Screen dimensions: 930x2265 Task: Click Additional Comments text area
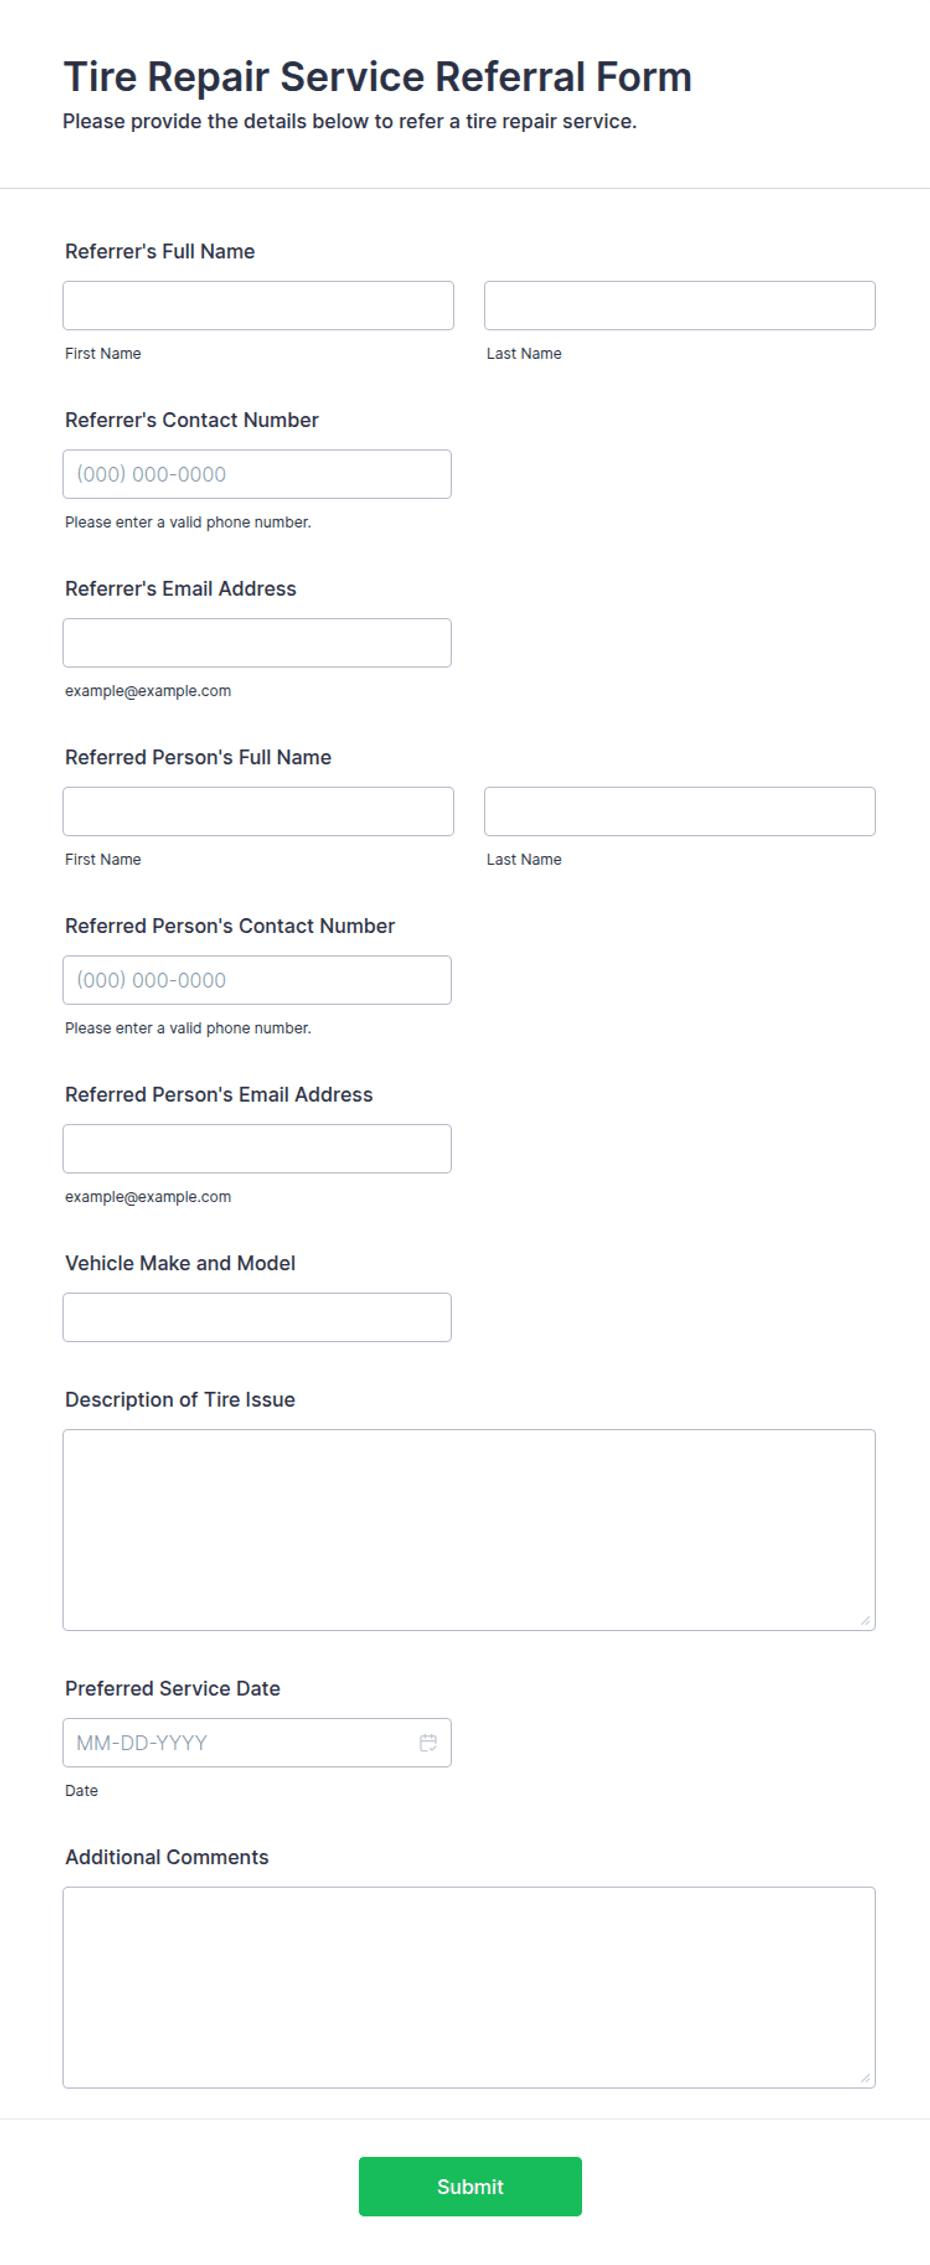point(469,1987)
